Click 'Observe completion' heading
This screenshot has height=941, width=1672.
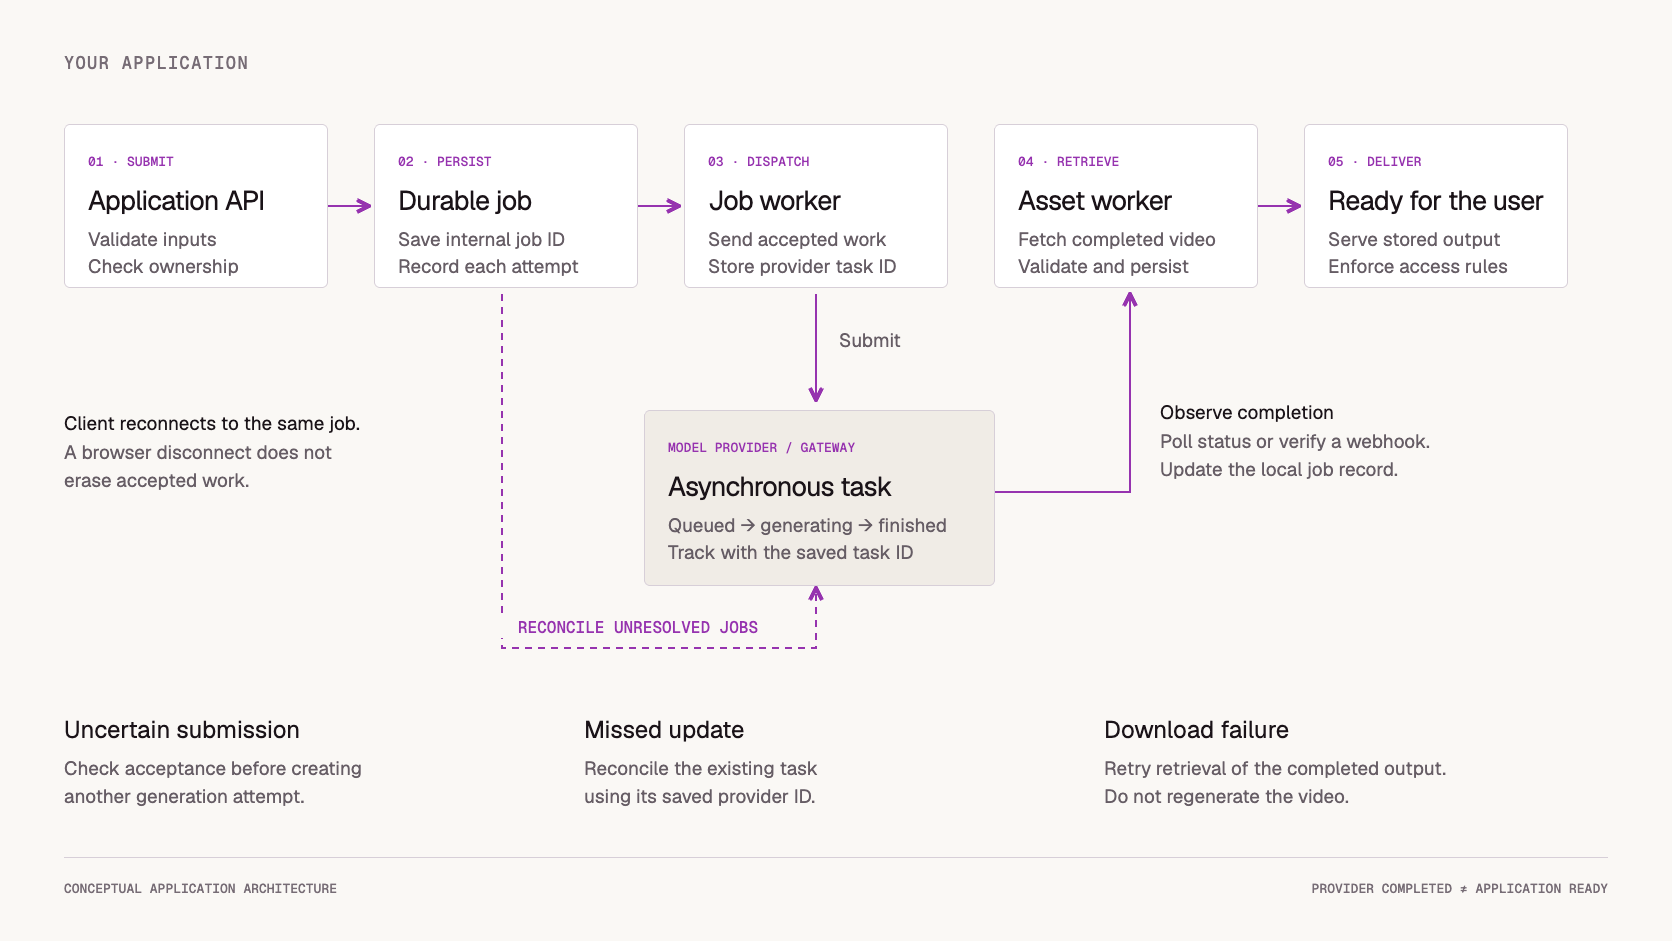pyautogui.click(x=1247, y=412)
